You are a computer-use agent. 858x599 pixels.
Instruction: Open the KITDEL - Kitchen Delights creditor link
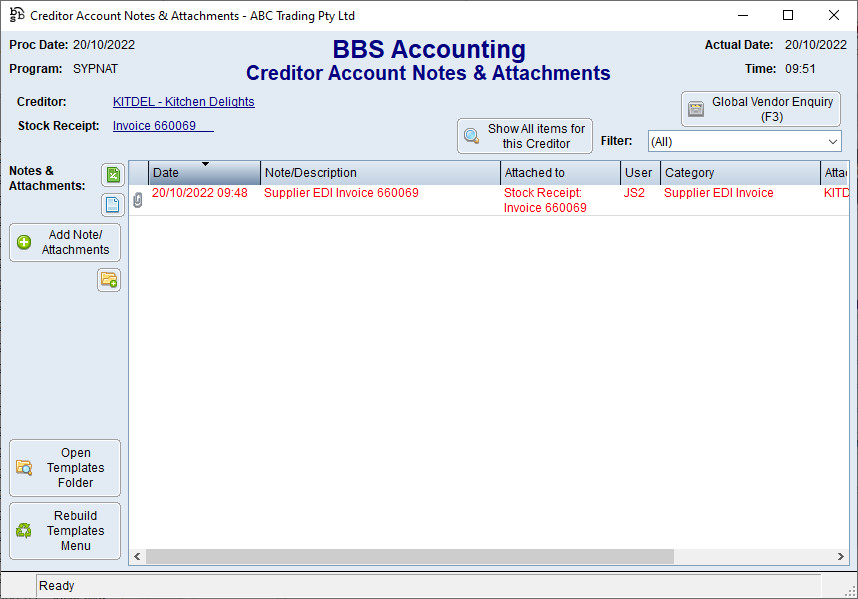click(x=183, y=102)
